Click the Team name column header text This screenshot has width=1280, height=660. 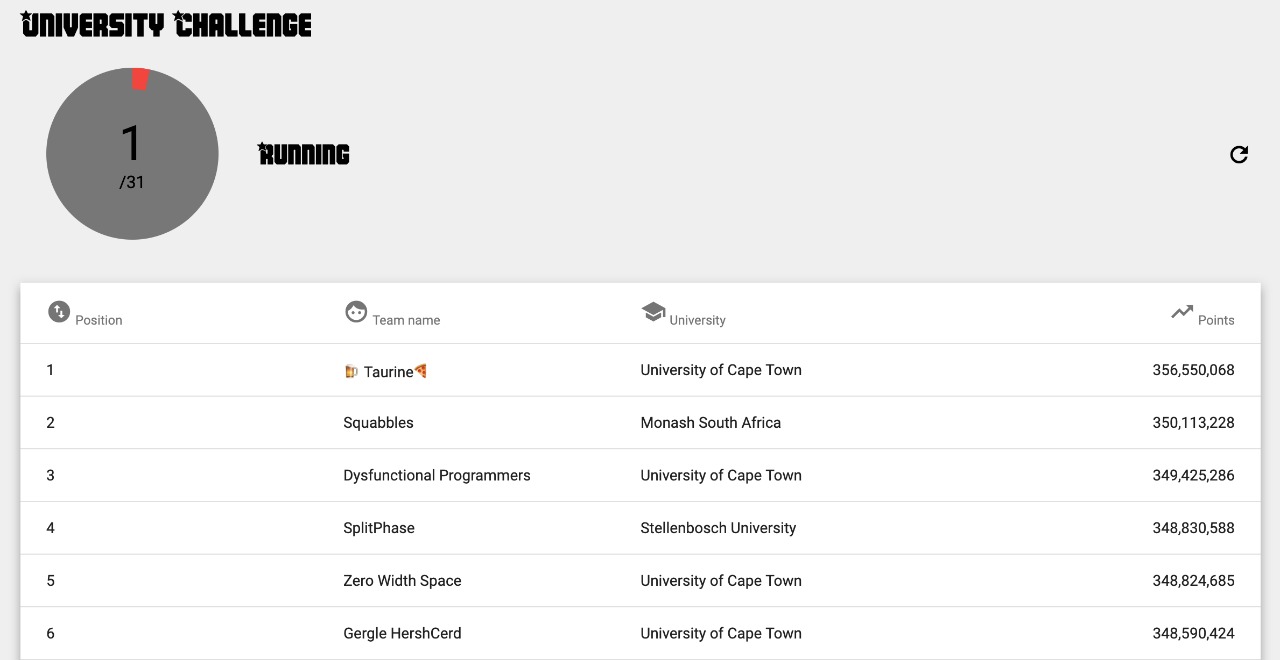[406, 320]
